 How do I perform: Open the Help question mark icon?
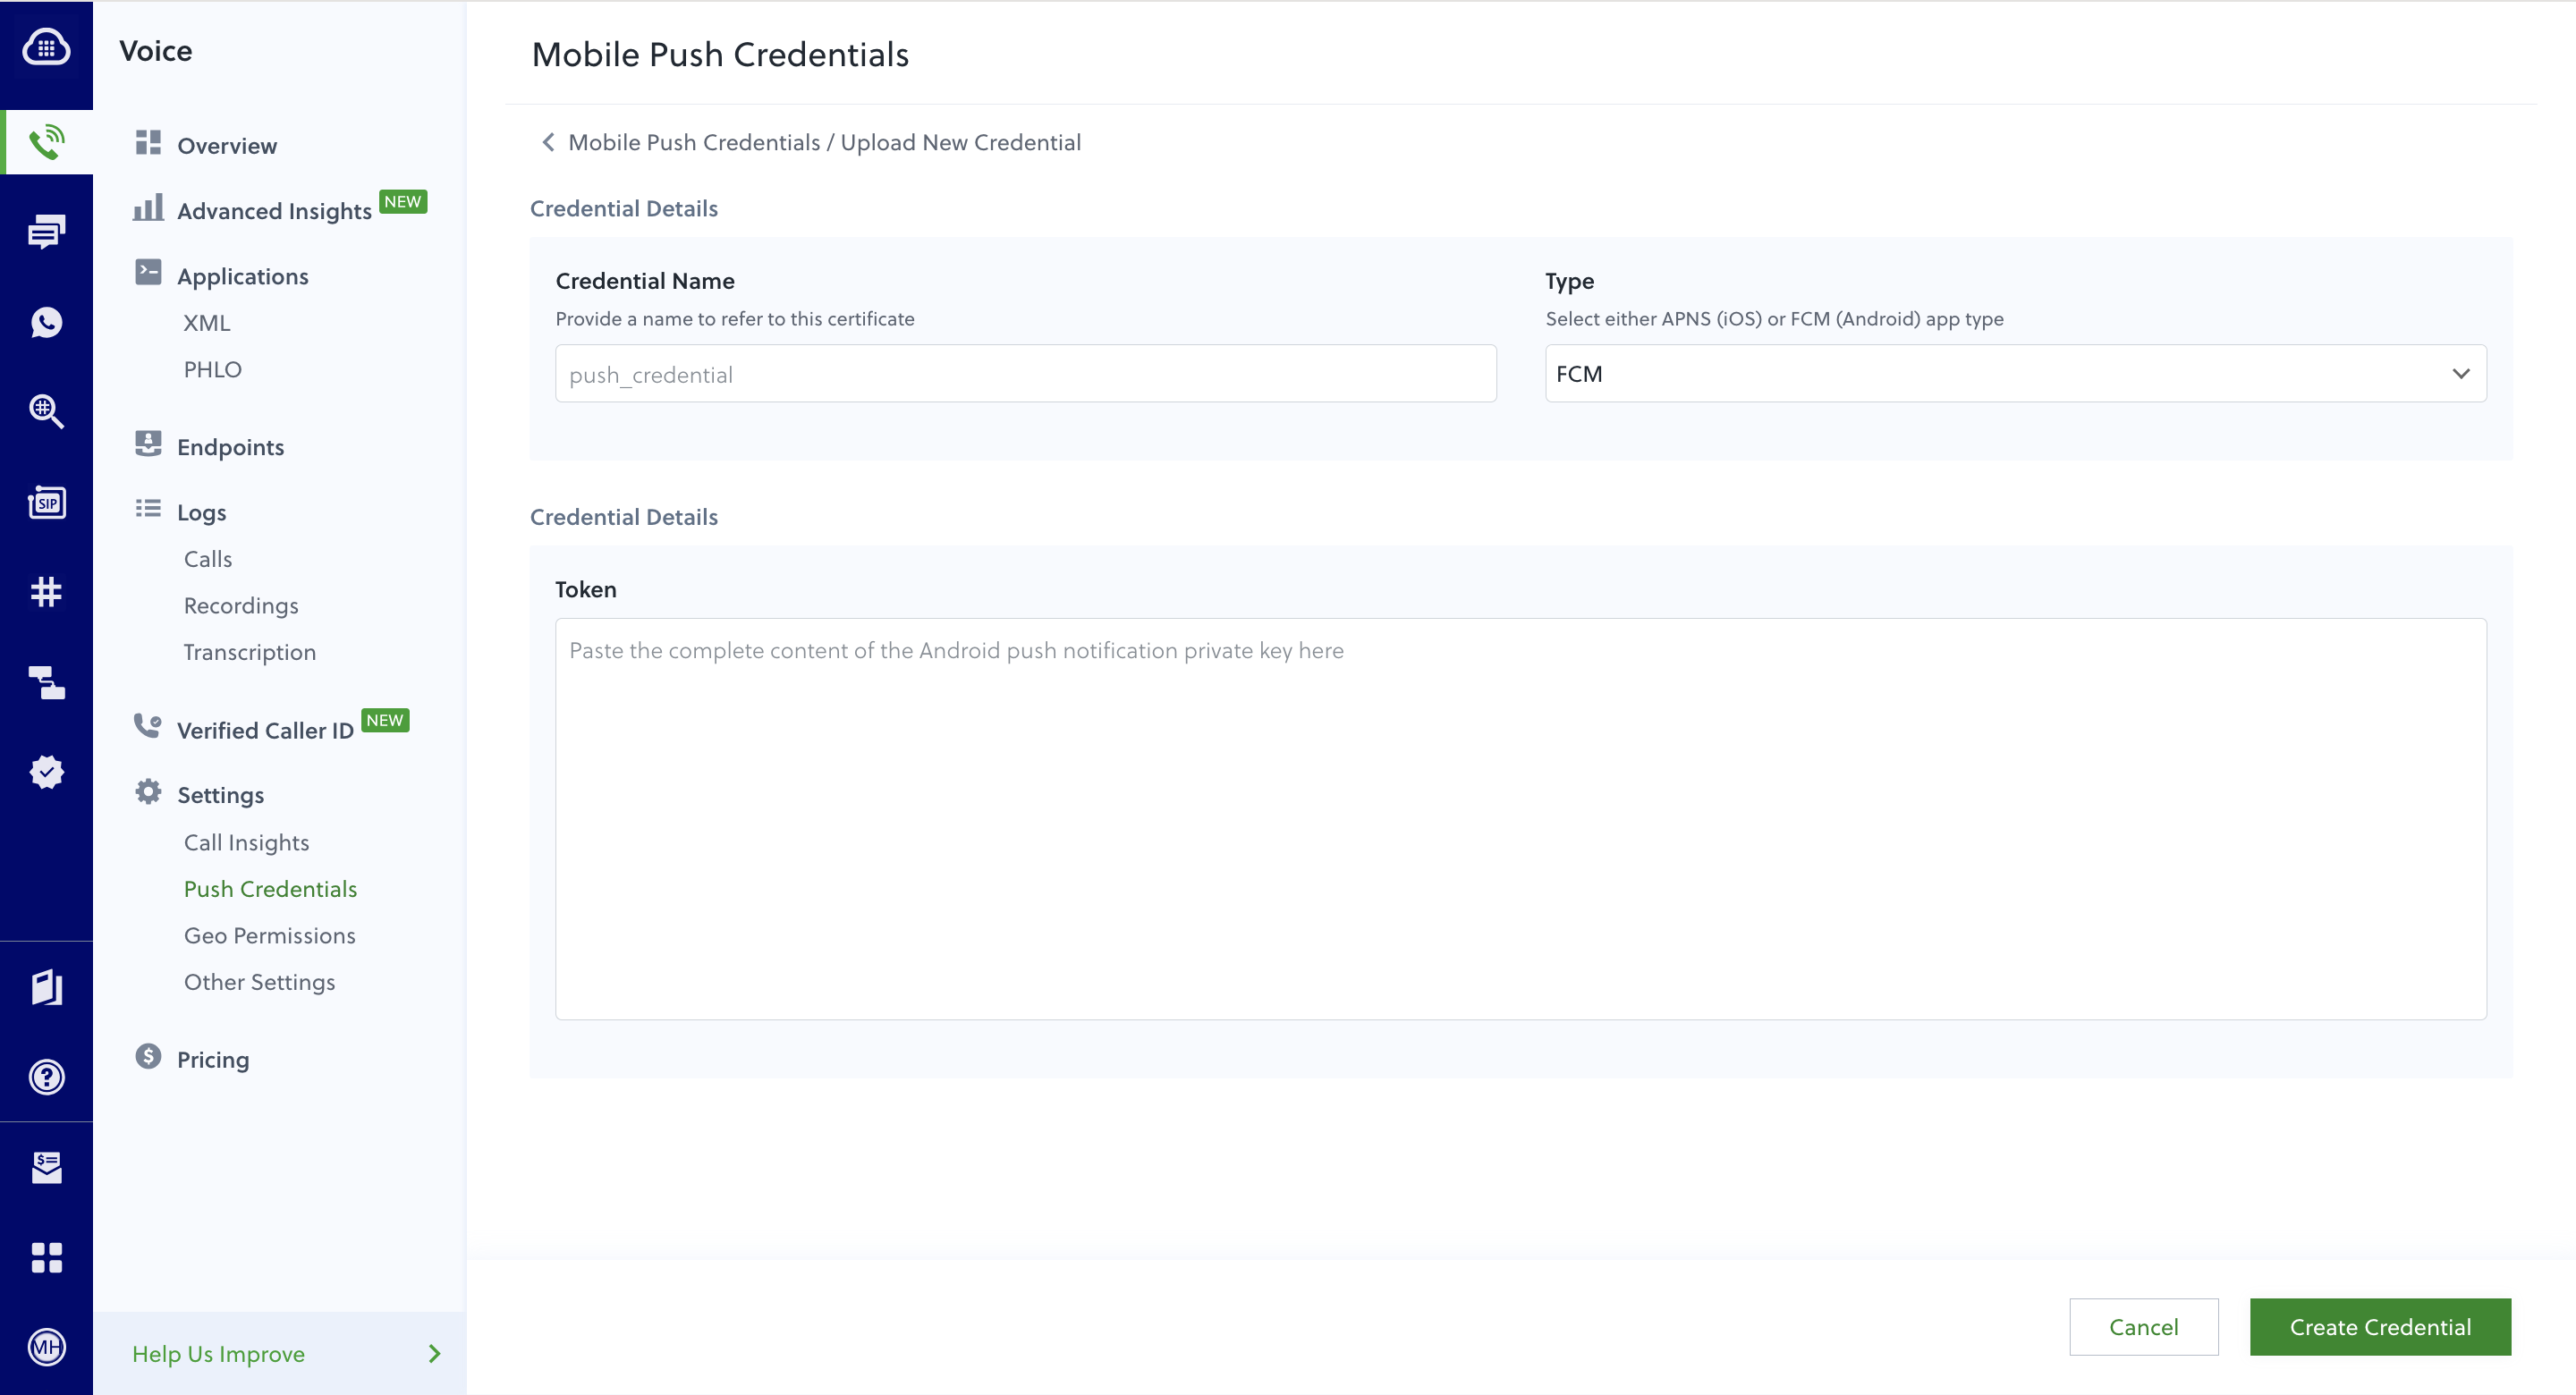[46, 1077]
